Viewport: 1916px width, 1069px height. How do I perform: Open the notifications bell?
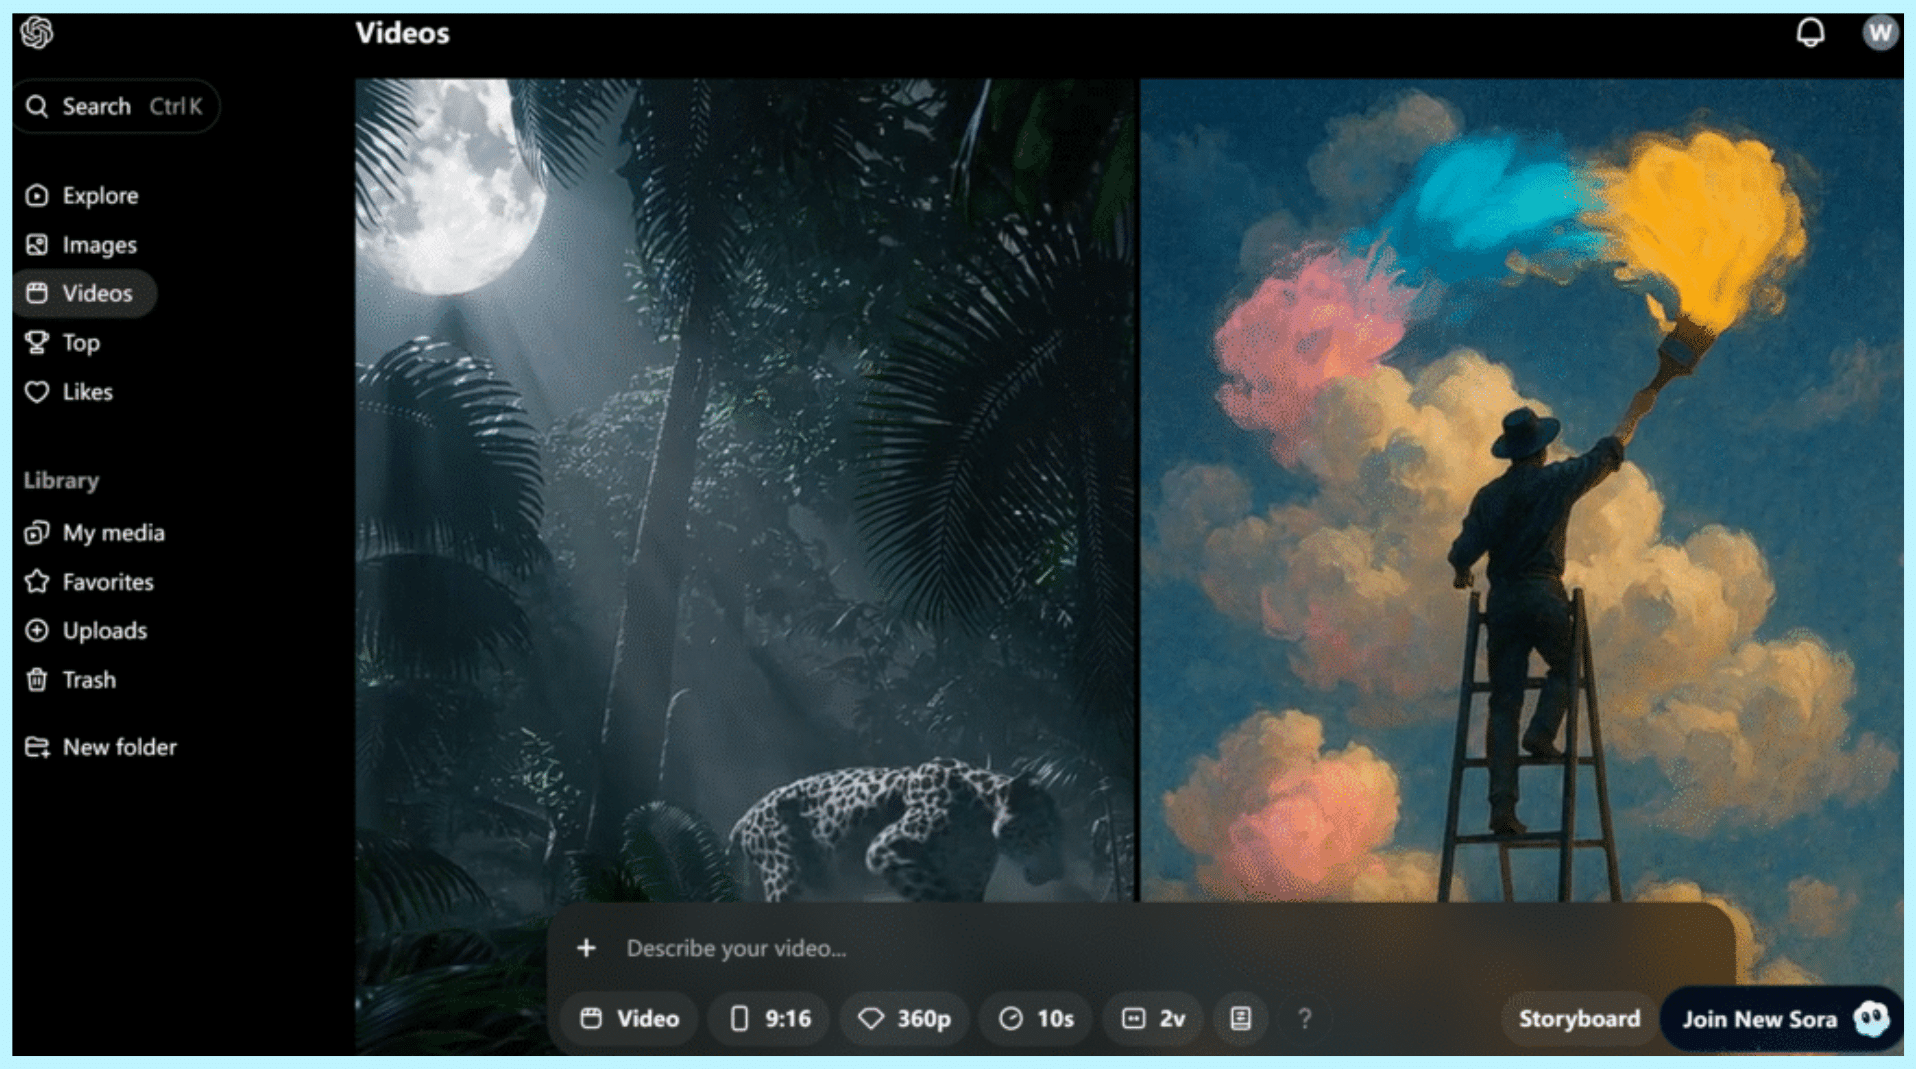click(x=1809, y=33)
